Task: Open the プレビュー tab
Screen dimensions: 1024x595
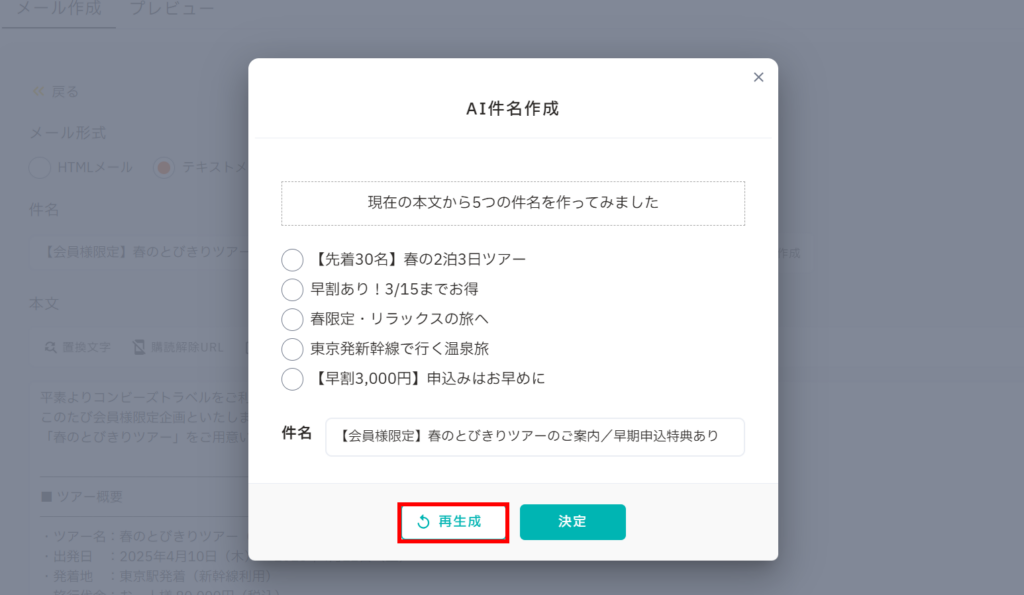Action: tap(172, 9)
